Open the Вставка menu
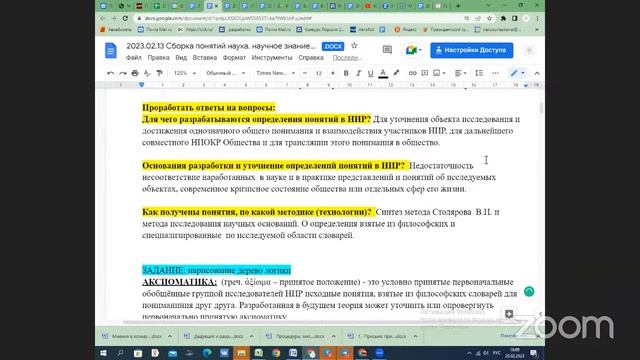Image resolution: width=640 pixels, height=360 pixels. 204,58
